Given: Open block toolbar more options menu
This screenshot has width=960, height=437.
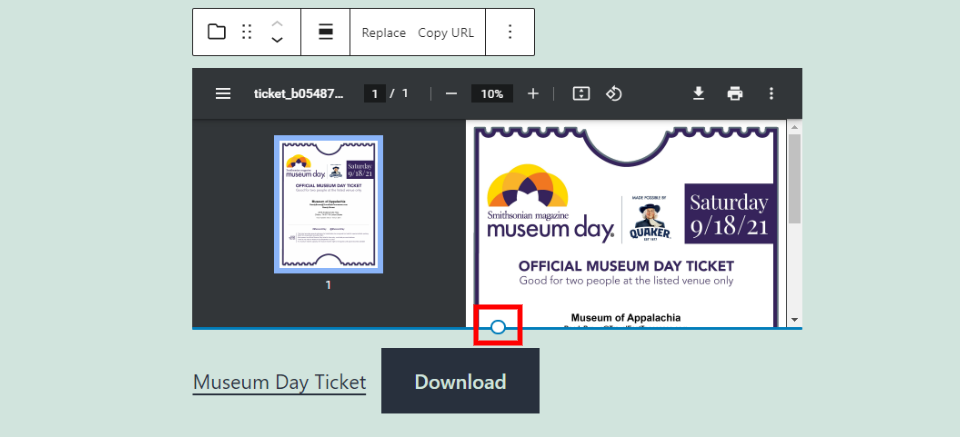Looking at the screenshot, I should pyautogui.click(x=510, y=32).
